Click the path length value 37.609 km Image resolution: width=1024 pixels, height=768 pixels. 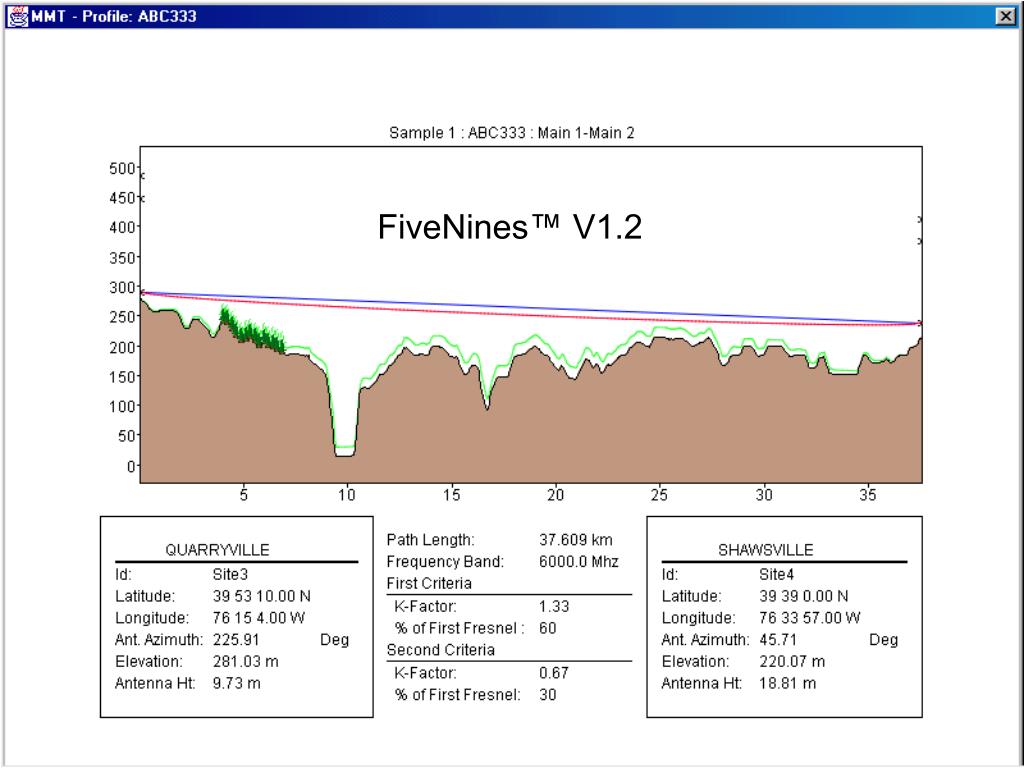pyautogui.click(x=576, y=540)
